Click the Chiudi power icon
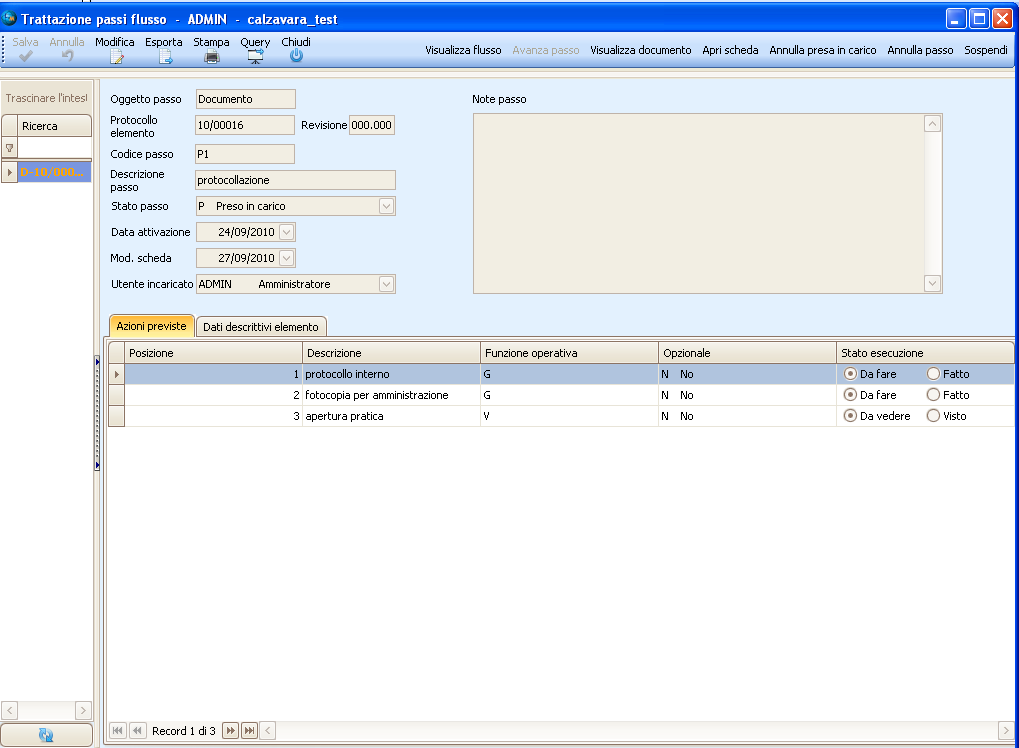The width and height of the screenshot is (1019, 748). tap(296, 57)
